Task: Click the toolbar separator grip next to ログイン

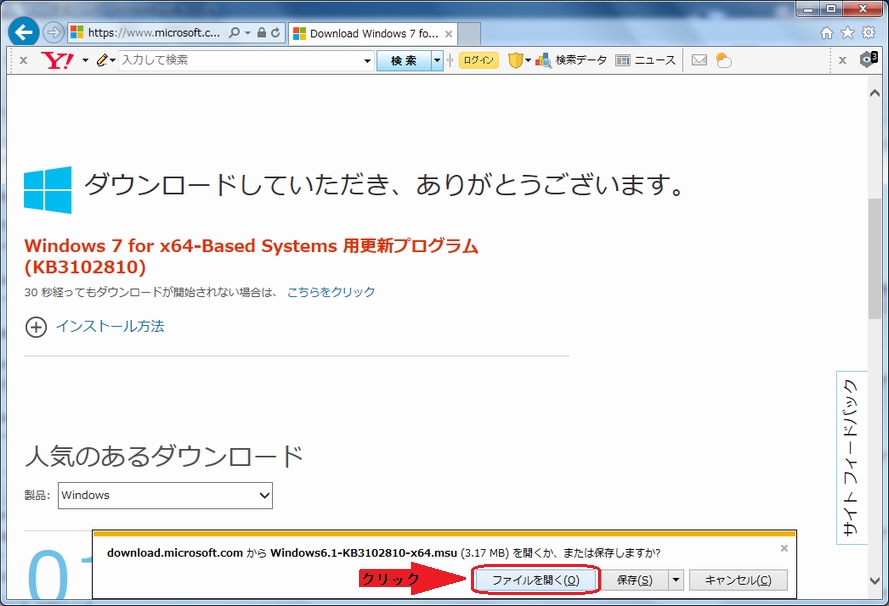Action: (x=450, y=60)
